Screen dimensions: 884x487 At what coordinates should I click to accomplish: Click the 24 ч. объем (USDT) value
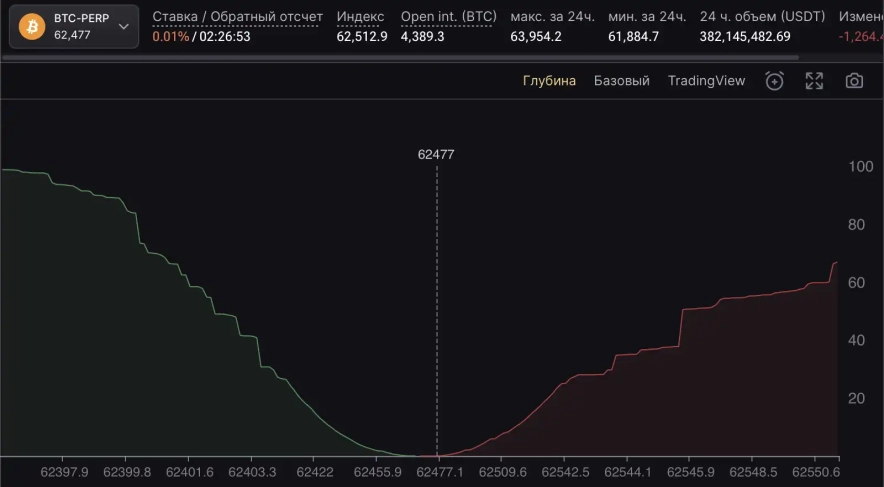(745, 36)
